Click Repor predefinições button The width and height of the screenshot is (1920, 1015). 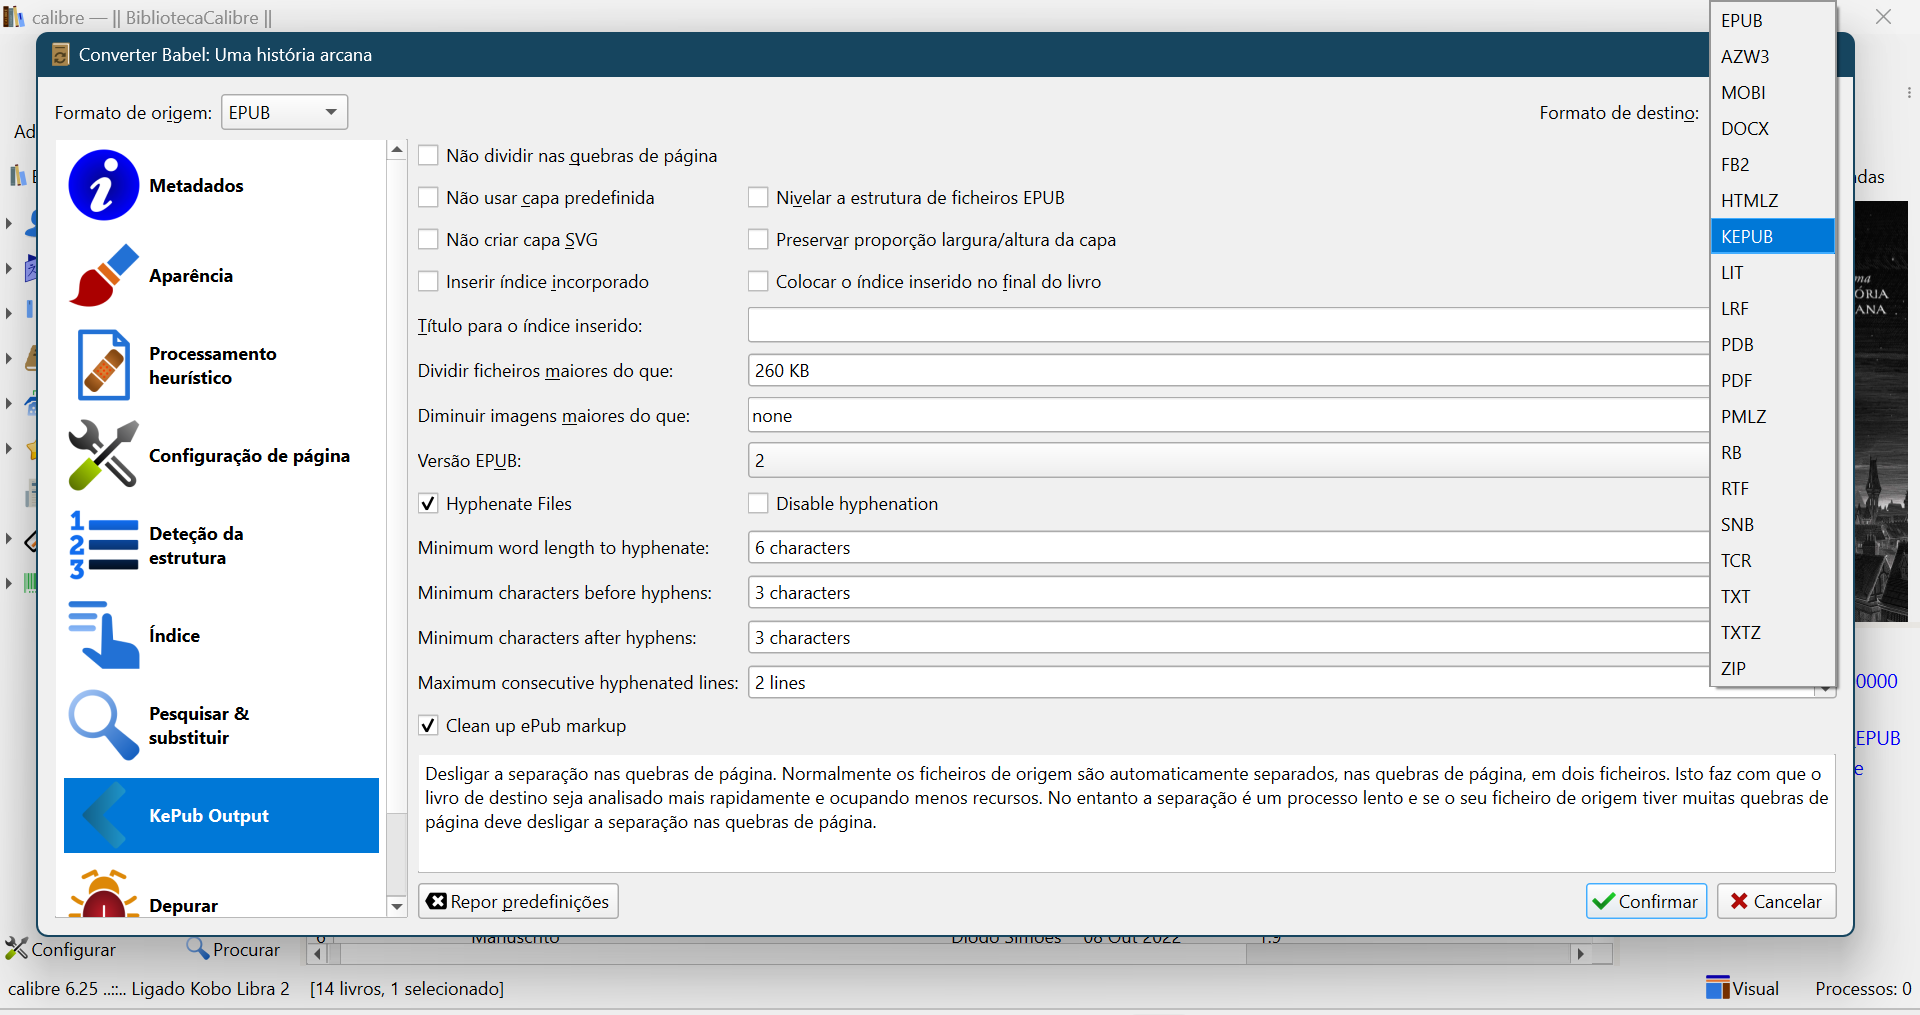point(518,901)
